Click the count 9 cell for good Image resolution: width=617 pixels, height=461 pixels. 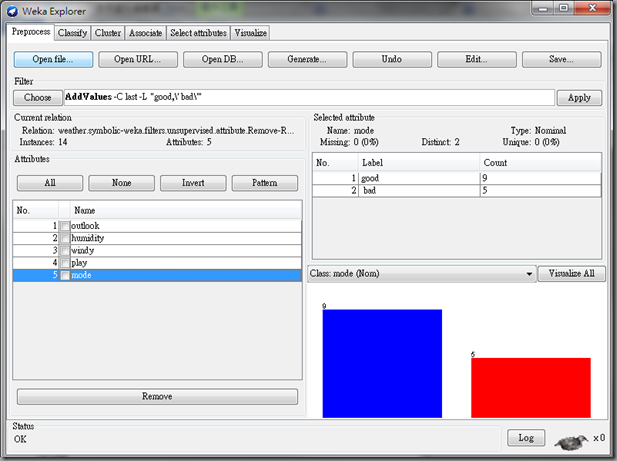540,178
